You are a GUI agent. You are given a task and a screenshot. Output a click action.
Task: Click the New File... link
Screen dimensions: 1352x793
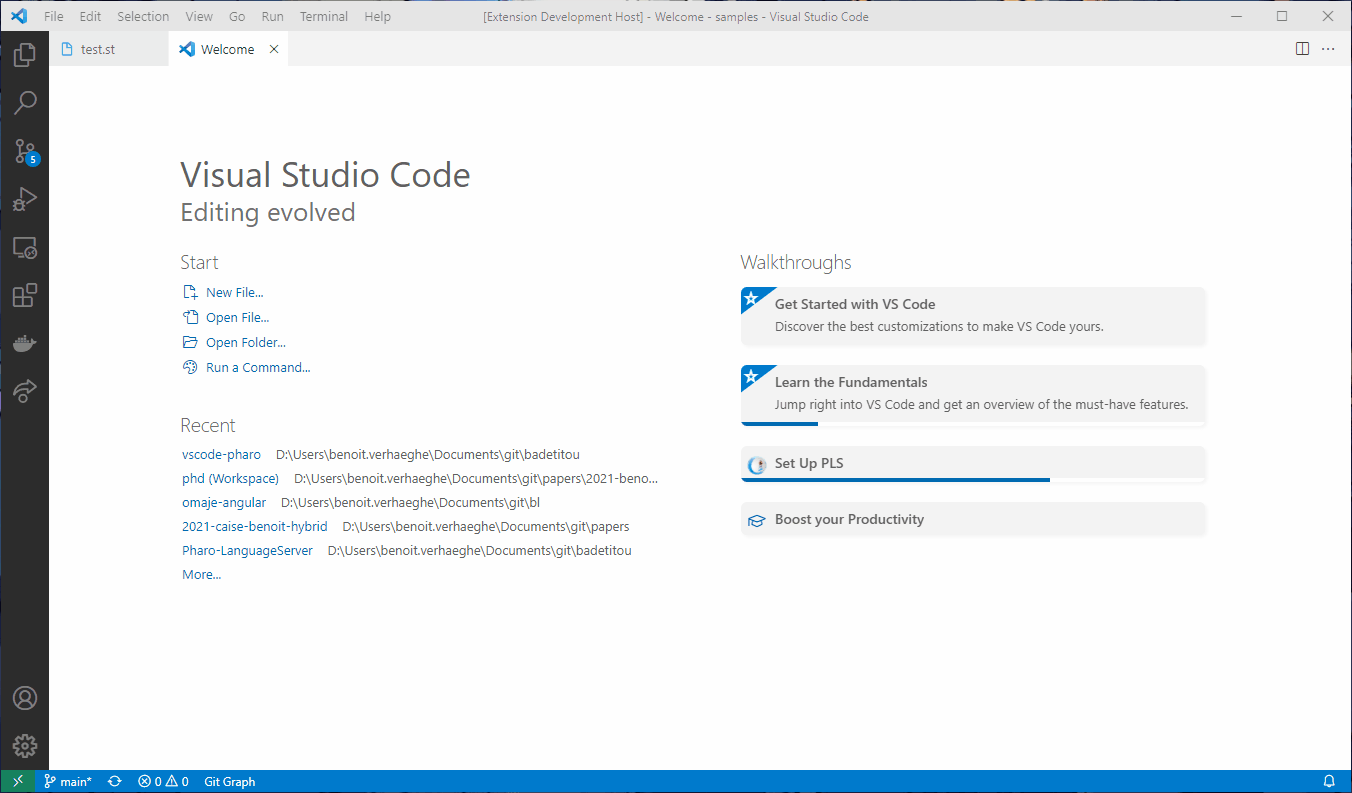pyautogui.click(x=235, y=293)
